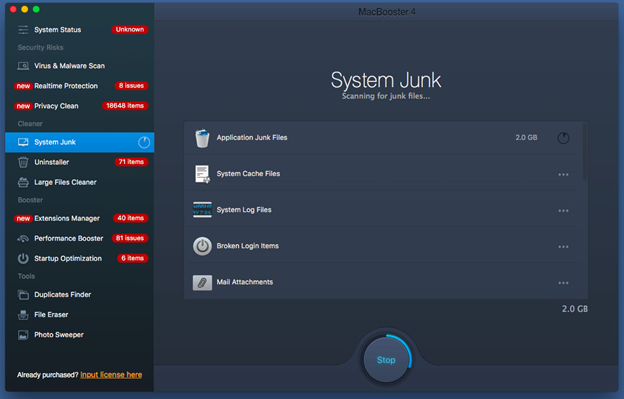
Task: Select the System Cache Files label
Action: click(248, 174)
